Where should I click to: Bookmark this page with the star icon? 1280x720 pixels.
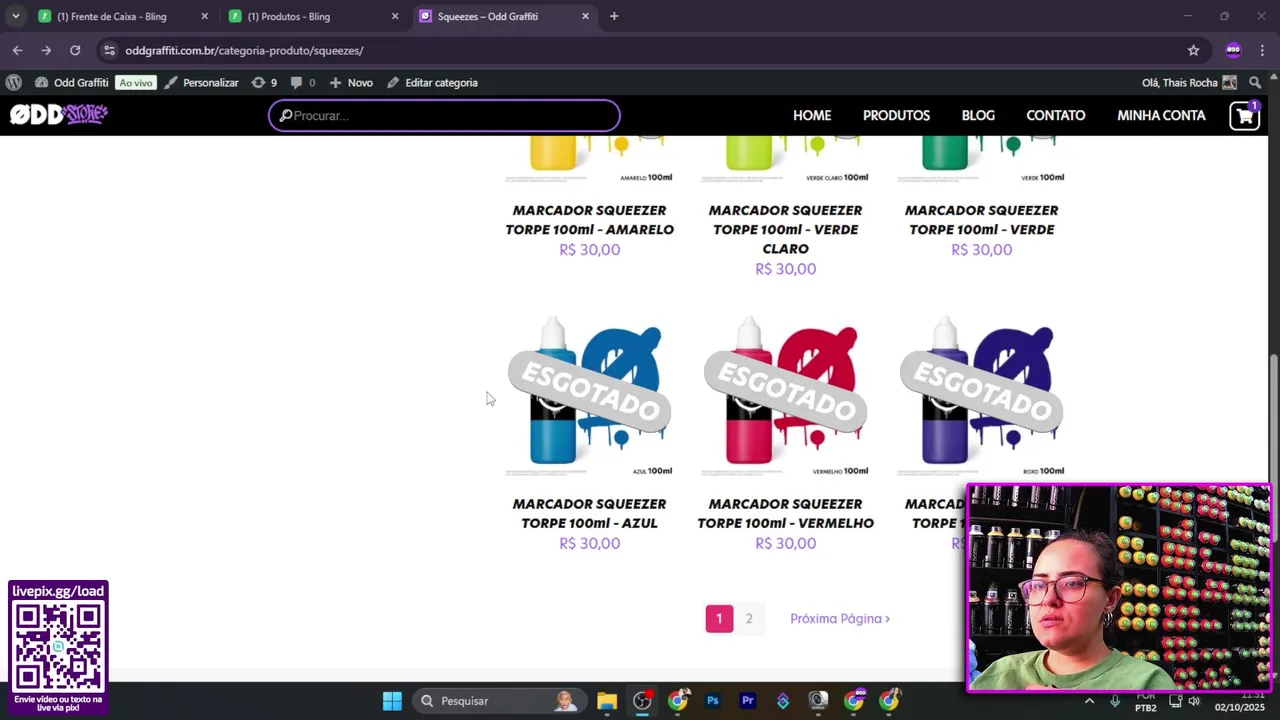point(1193,50)
